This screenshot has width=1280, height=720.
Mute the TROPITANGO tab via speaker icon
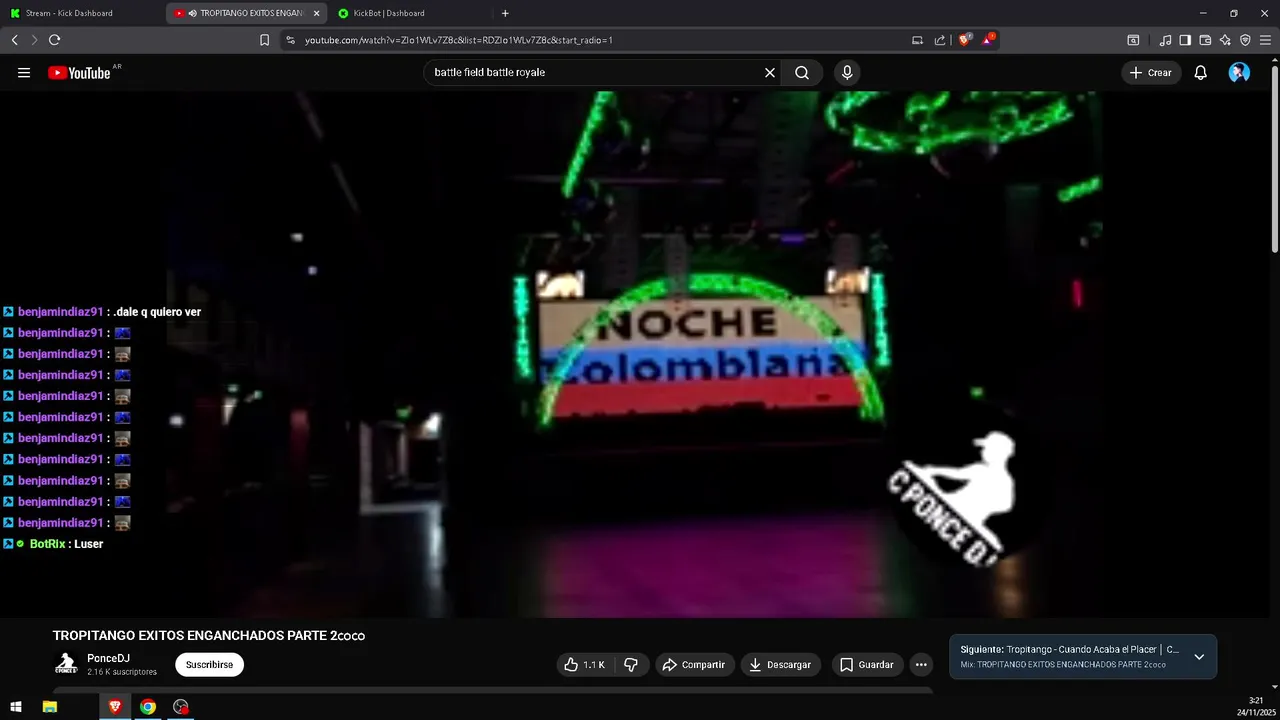(x=192, y=13)
